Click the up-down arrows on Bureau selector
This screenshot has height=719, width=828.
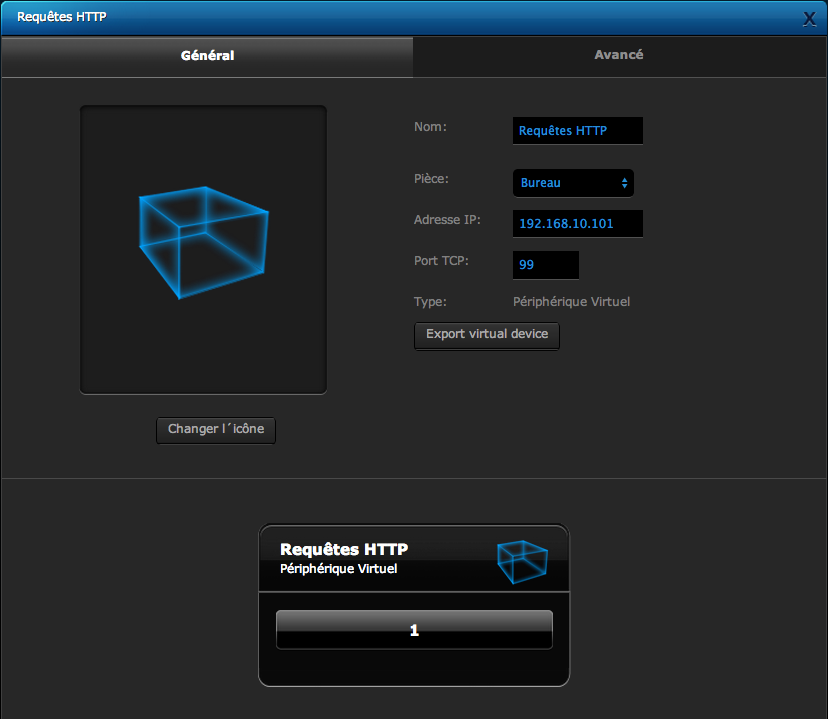(x=624, y=183)
